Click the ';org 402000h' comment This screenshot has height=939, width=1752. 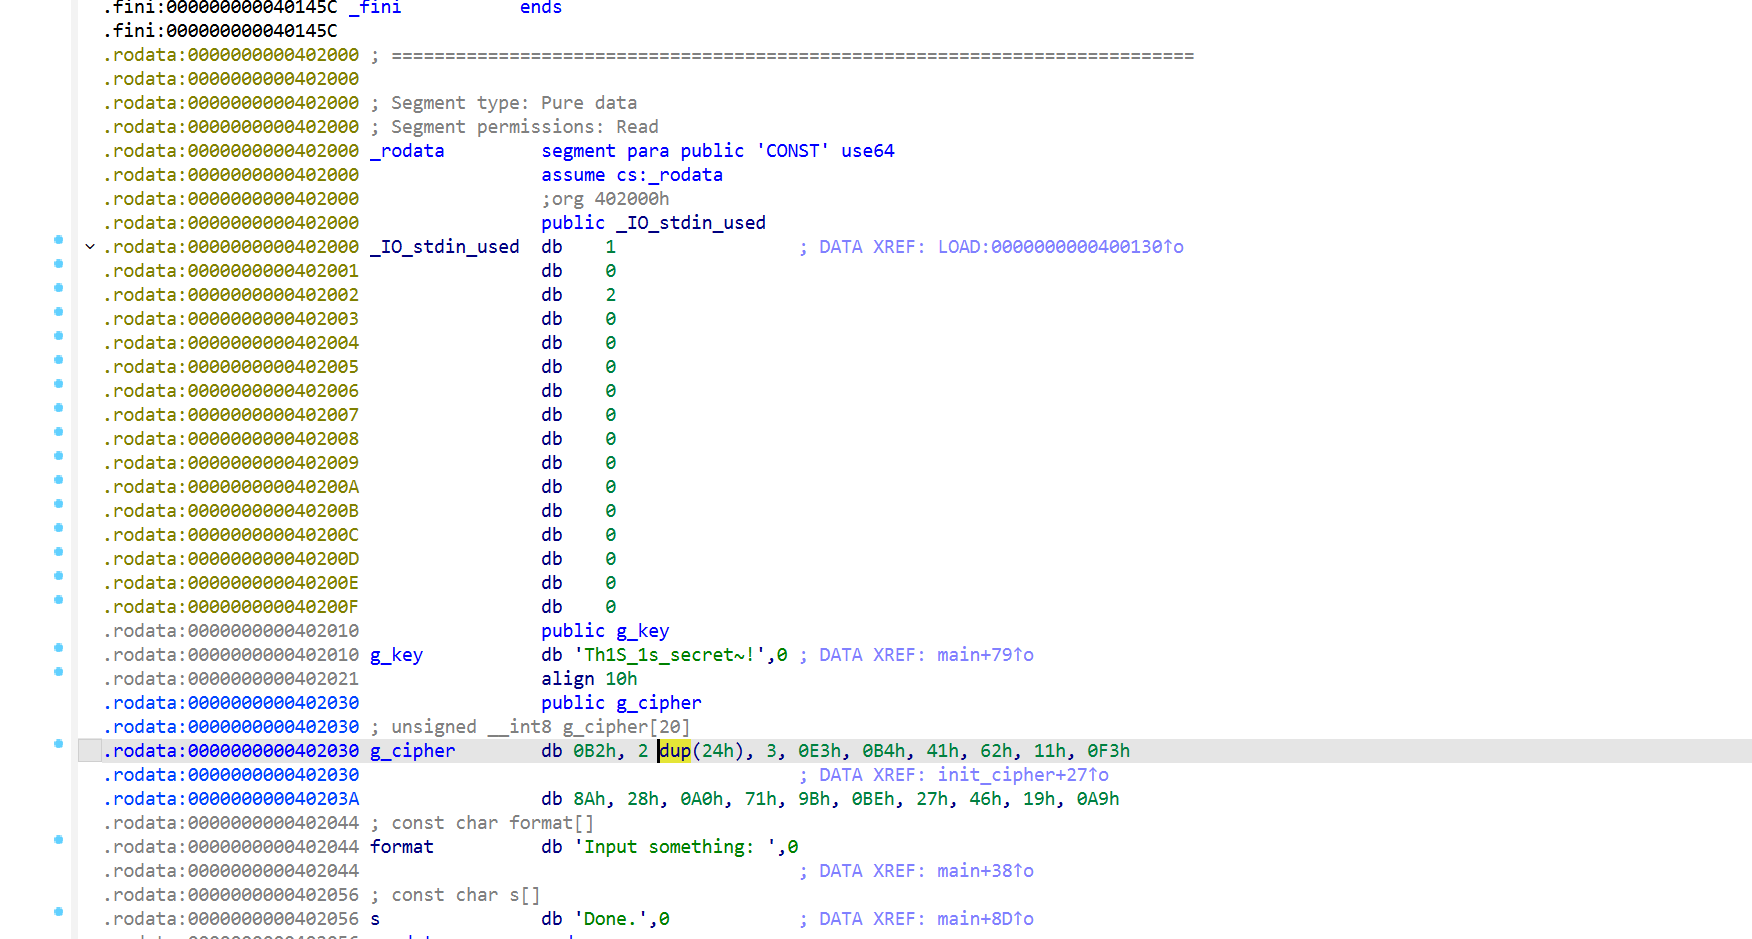(x=605, y=199)
